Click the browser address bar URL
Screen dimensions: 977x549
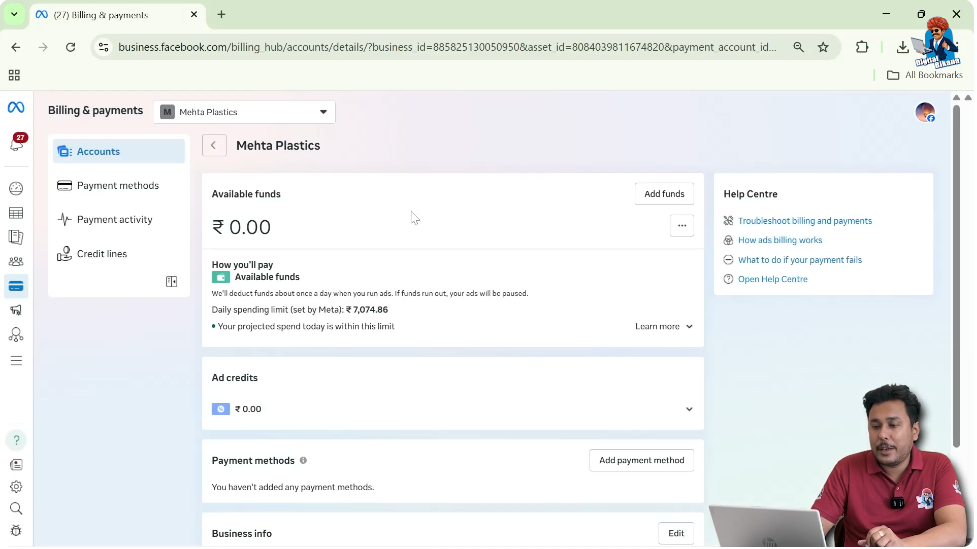click(x=447, y=47)
